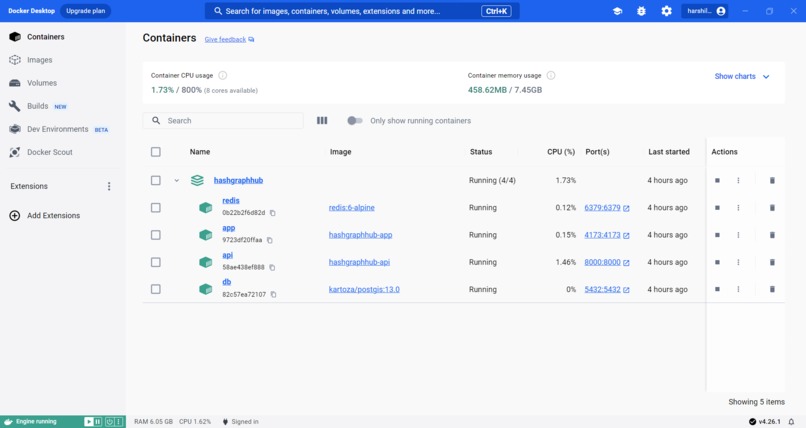Open the kartoza/postgis:13.0 image link

click(364, 289)
